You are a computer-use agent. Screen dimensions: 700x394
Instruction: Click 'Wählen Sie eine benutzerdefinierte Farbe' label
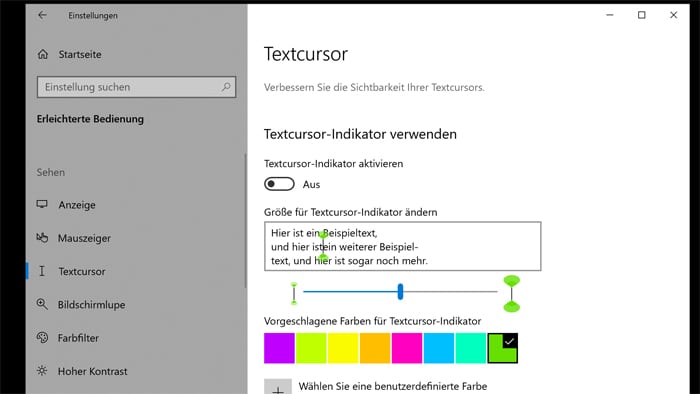393,386
